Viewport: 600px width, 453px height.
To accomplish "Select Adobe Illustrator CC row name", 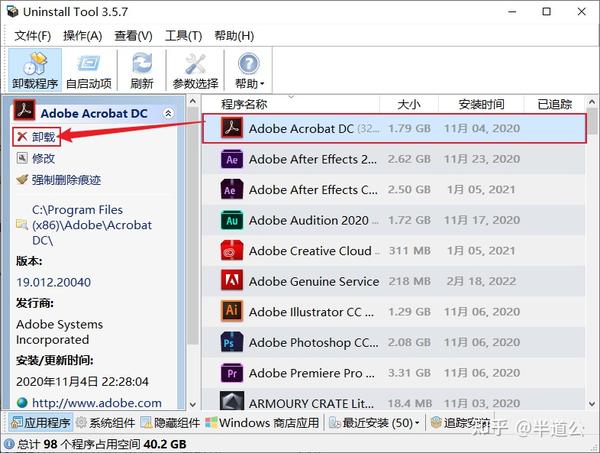I will (x=311, y=312).
